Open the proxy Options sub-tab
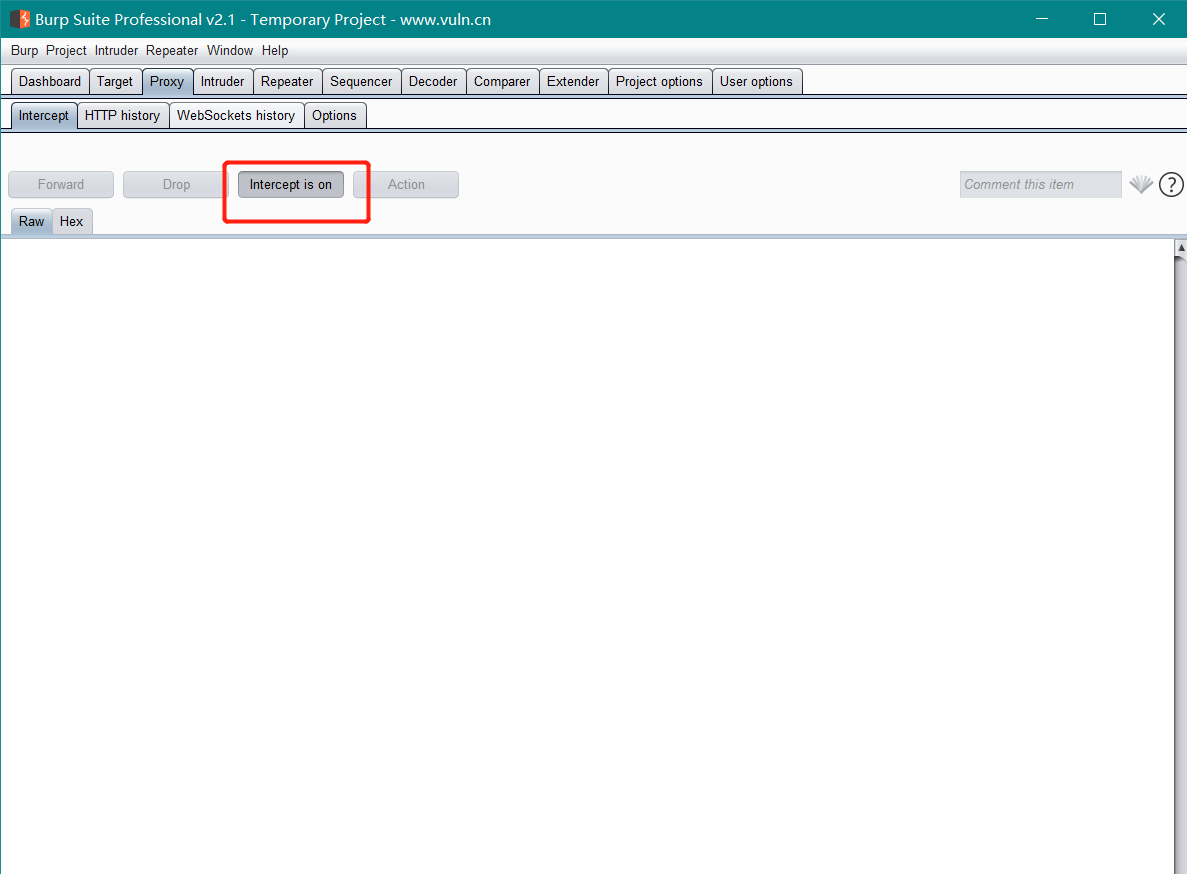This screenshot has width=1187, height=874. pos(335,116)
